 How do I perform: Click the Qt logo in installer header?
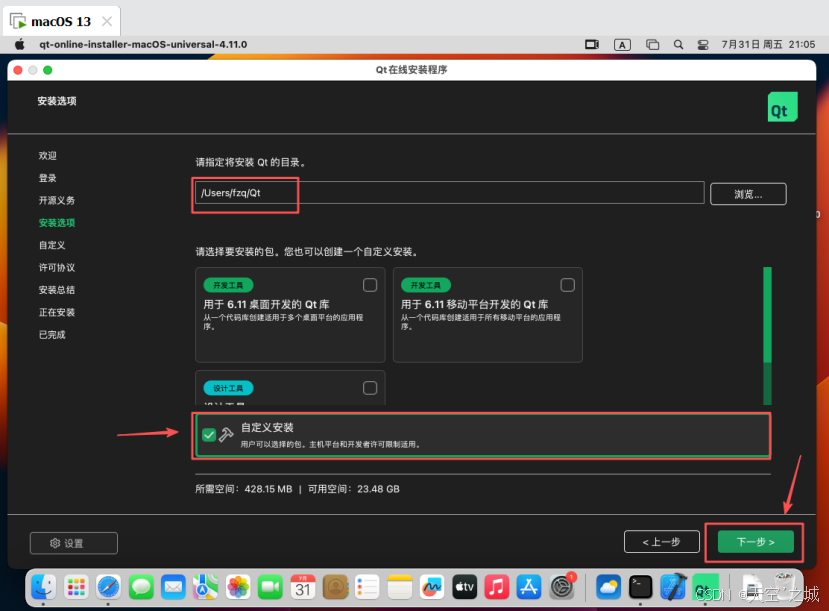click(x=782, y=107)
